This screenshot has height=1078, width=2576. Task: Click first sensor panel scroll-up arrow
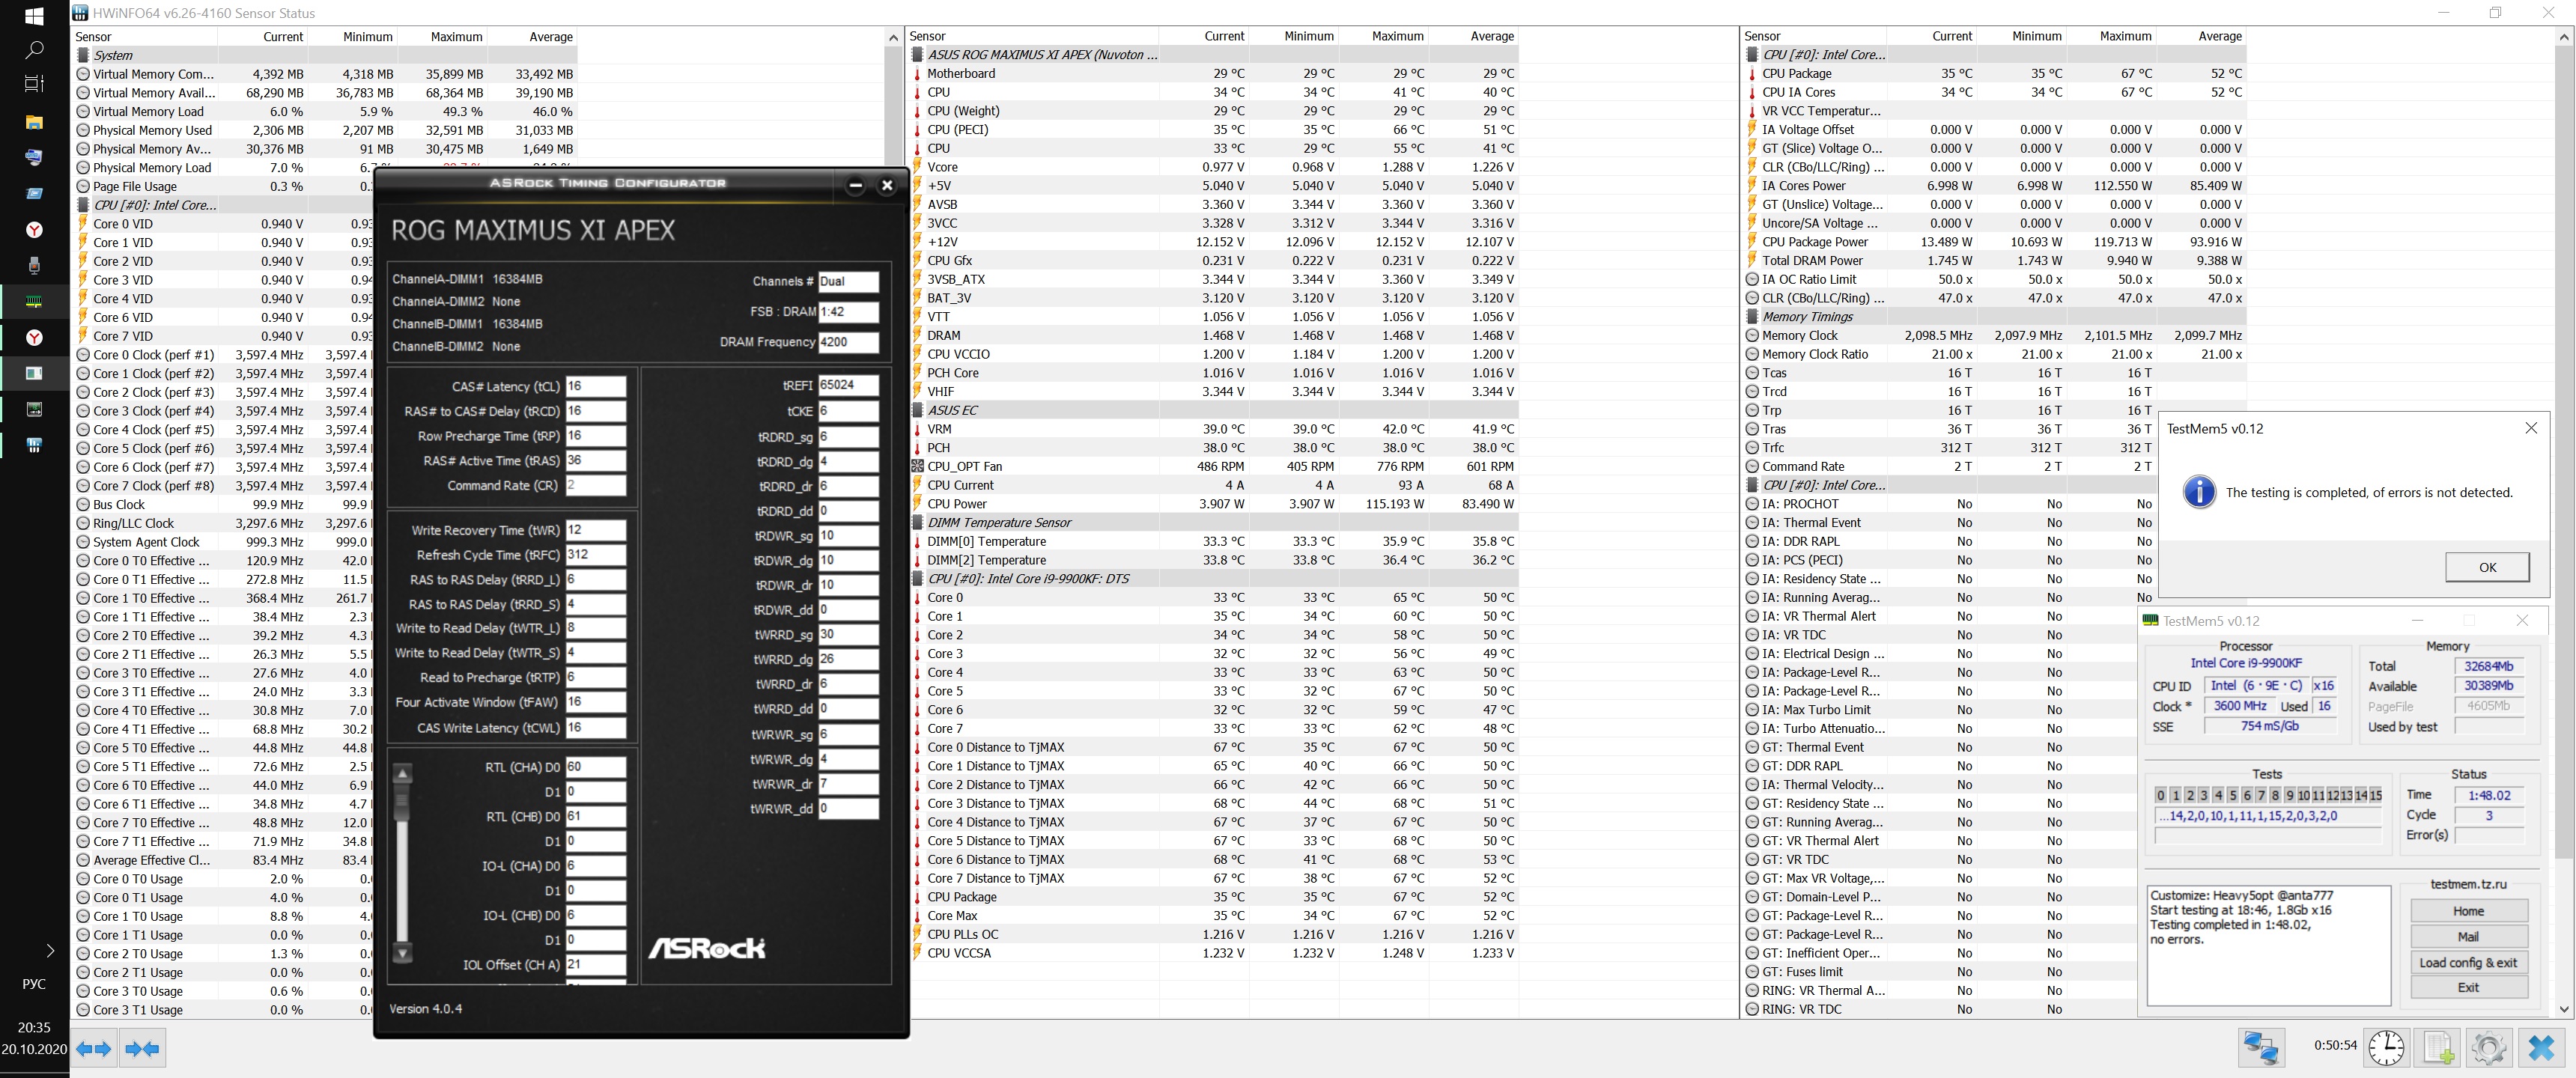[x=893, y=37]
